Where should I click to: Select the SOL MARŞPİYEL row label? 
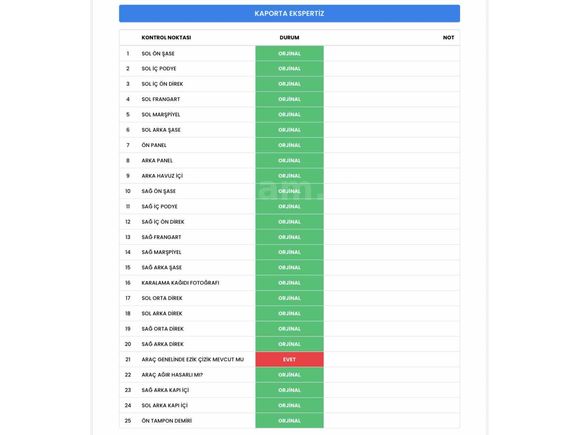click(x=161, y=115)
